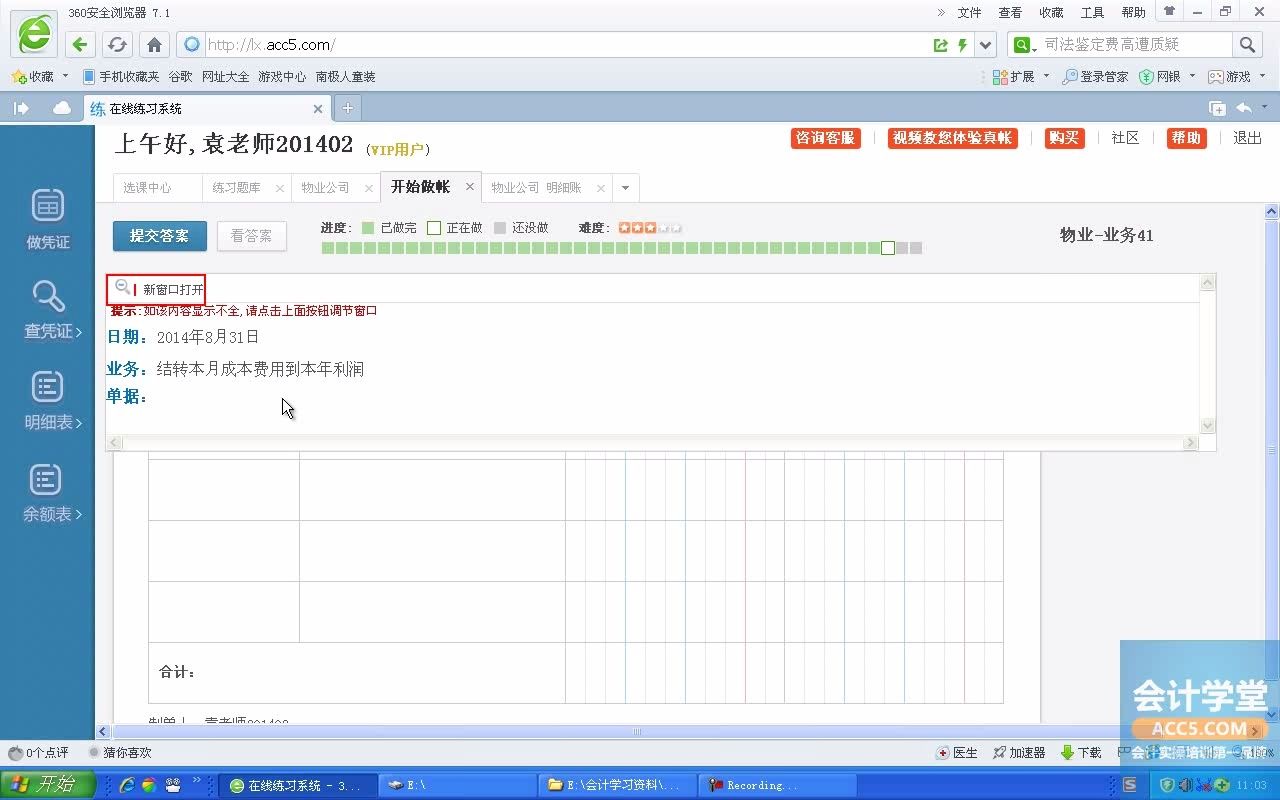Switch to the 选课中心 tab
Screen dimensions: 1280x800
pos(147,187)
